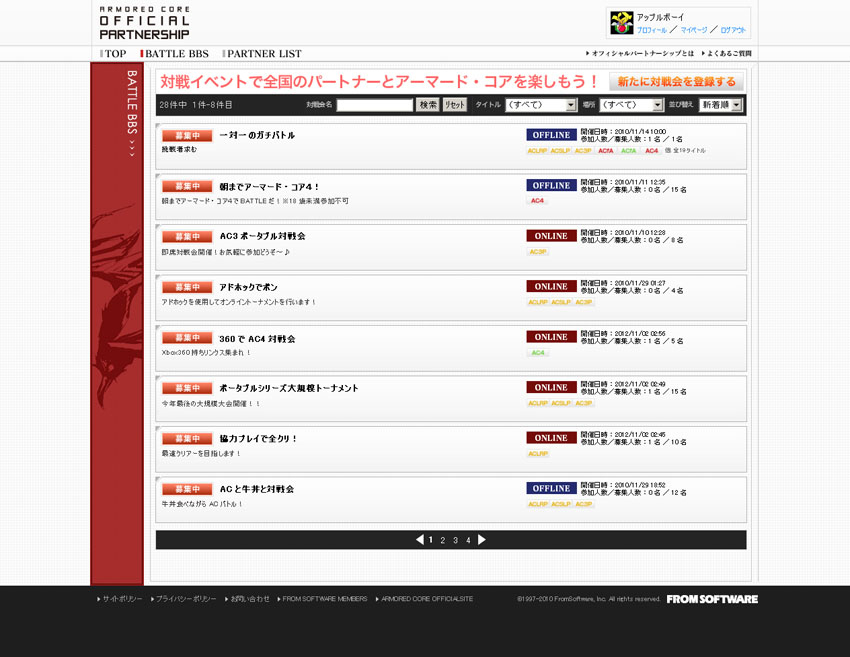Click 募集中 badge on 一対一のガチバトル event
Viewport: 850px width, 657px height.
pyautogui.click(x=187, y=136)
